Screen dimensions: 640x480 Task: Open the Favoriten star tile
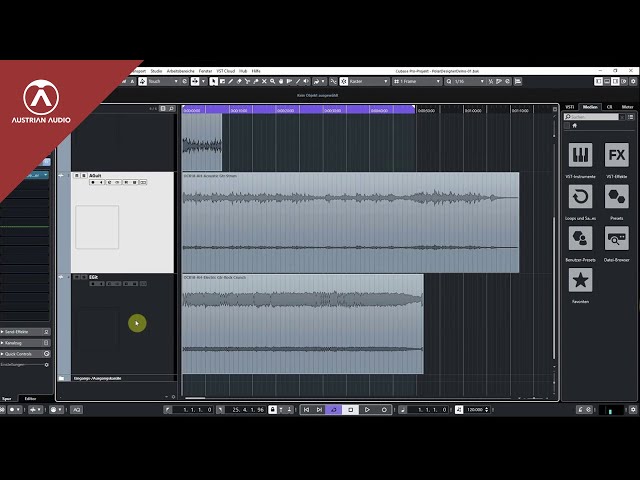580,280
